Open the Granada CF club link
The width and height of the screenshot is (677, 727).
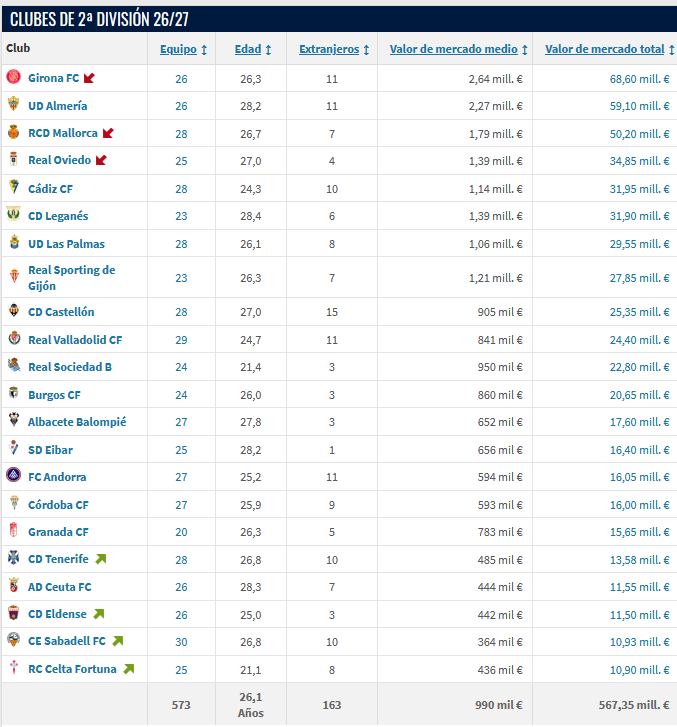coord(58,532)
